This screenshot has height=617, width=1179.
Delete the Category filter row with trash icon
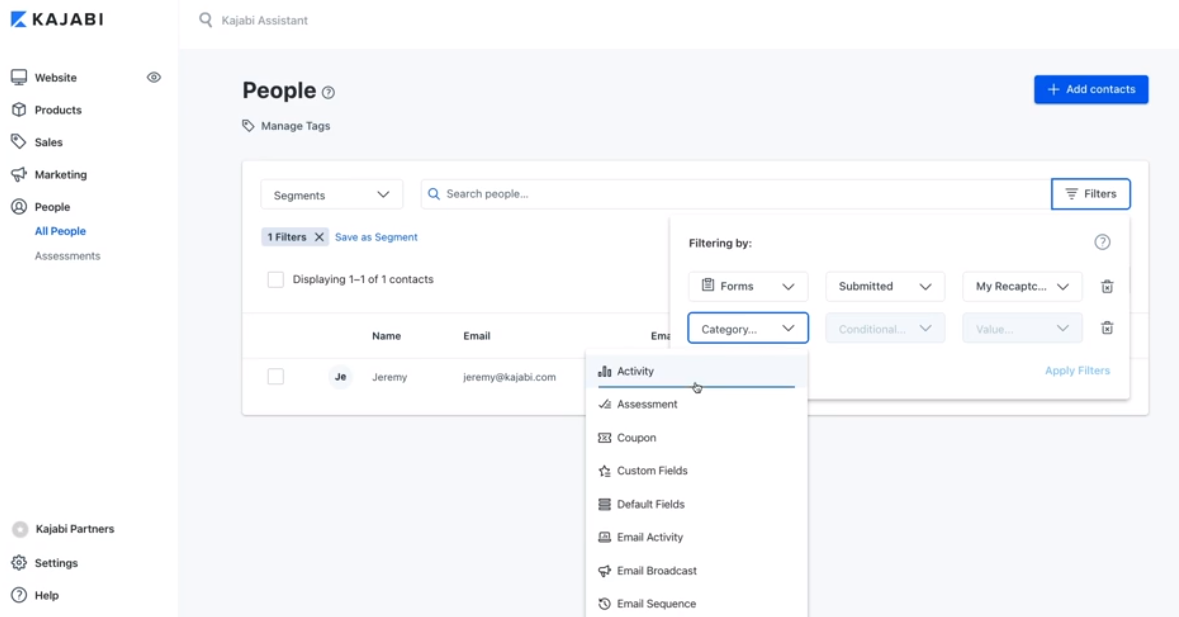click(1107, 328)
